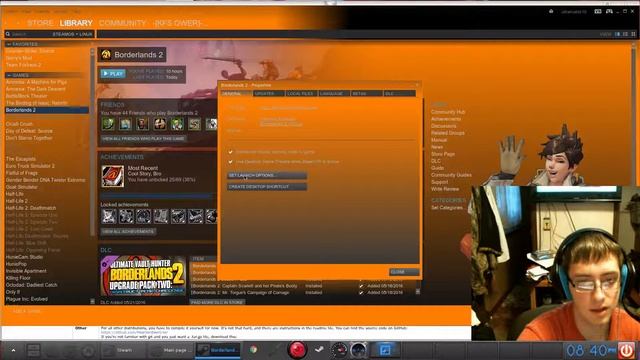
Task: Click CREATE DESKTOP SHORTCUT button
Action: pos(267,187)
